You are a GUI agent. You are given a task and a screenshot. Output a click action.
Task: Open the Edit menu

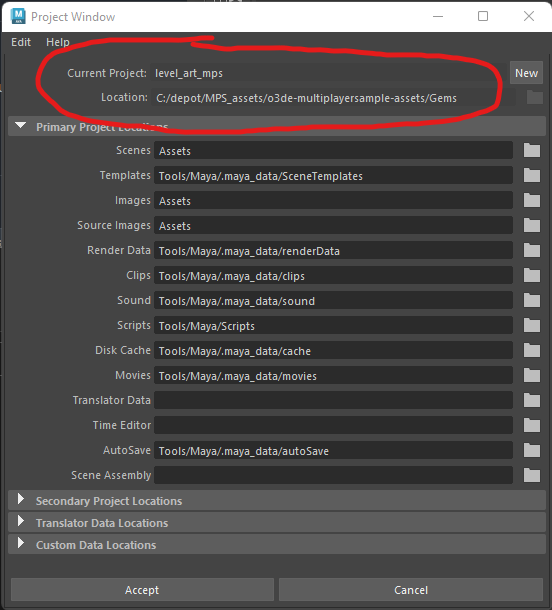pos(21,42)
